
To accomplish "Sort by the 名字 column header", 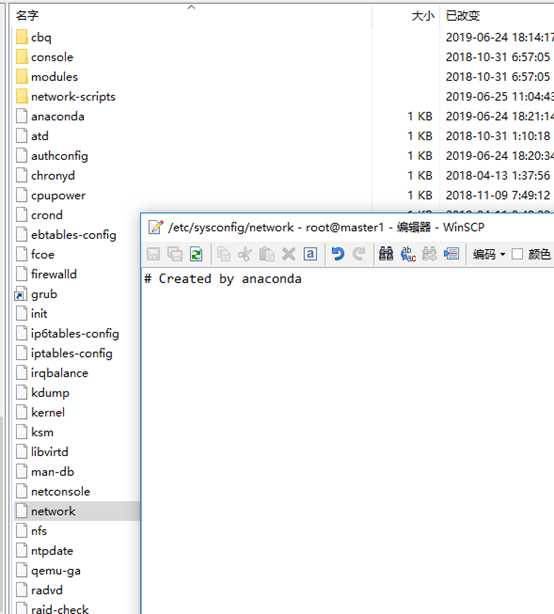I will click(x=27, y=16).
